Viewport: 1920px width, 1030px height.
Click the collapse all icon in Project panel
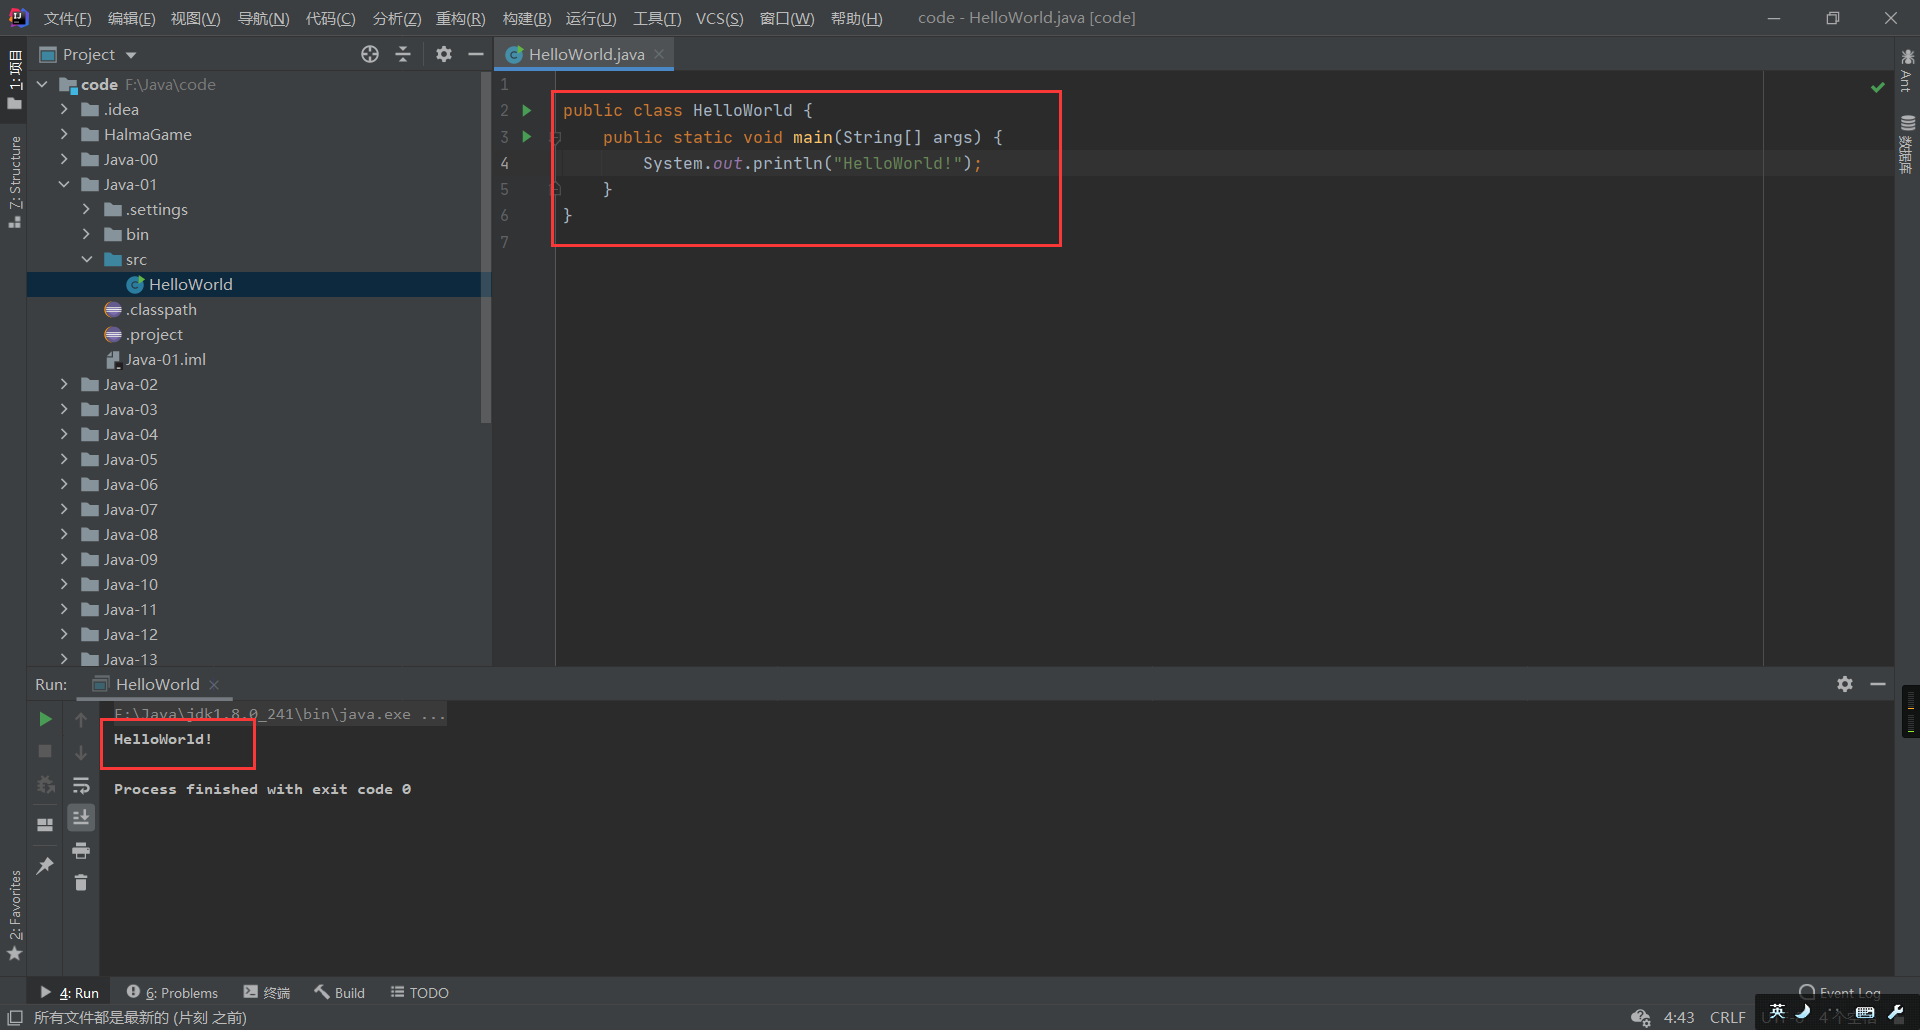click(x=403, y=54)
